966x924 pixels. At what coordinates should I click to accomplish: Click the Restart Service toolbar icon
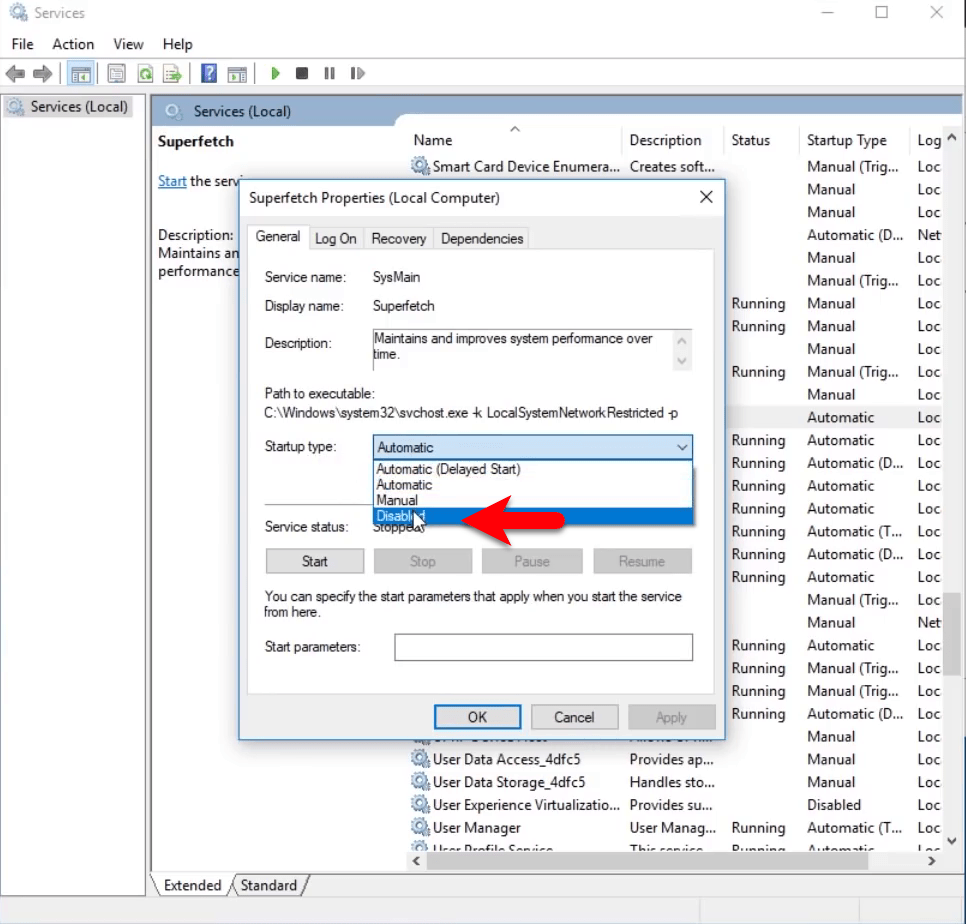click(357, 74)
